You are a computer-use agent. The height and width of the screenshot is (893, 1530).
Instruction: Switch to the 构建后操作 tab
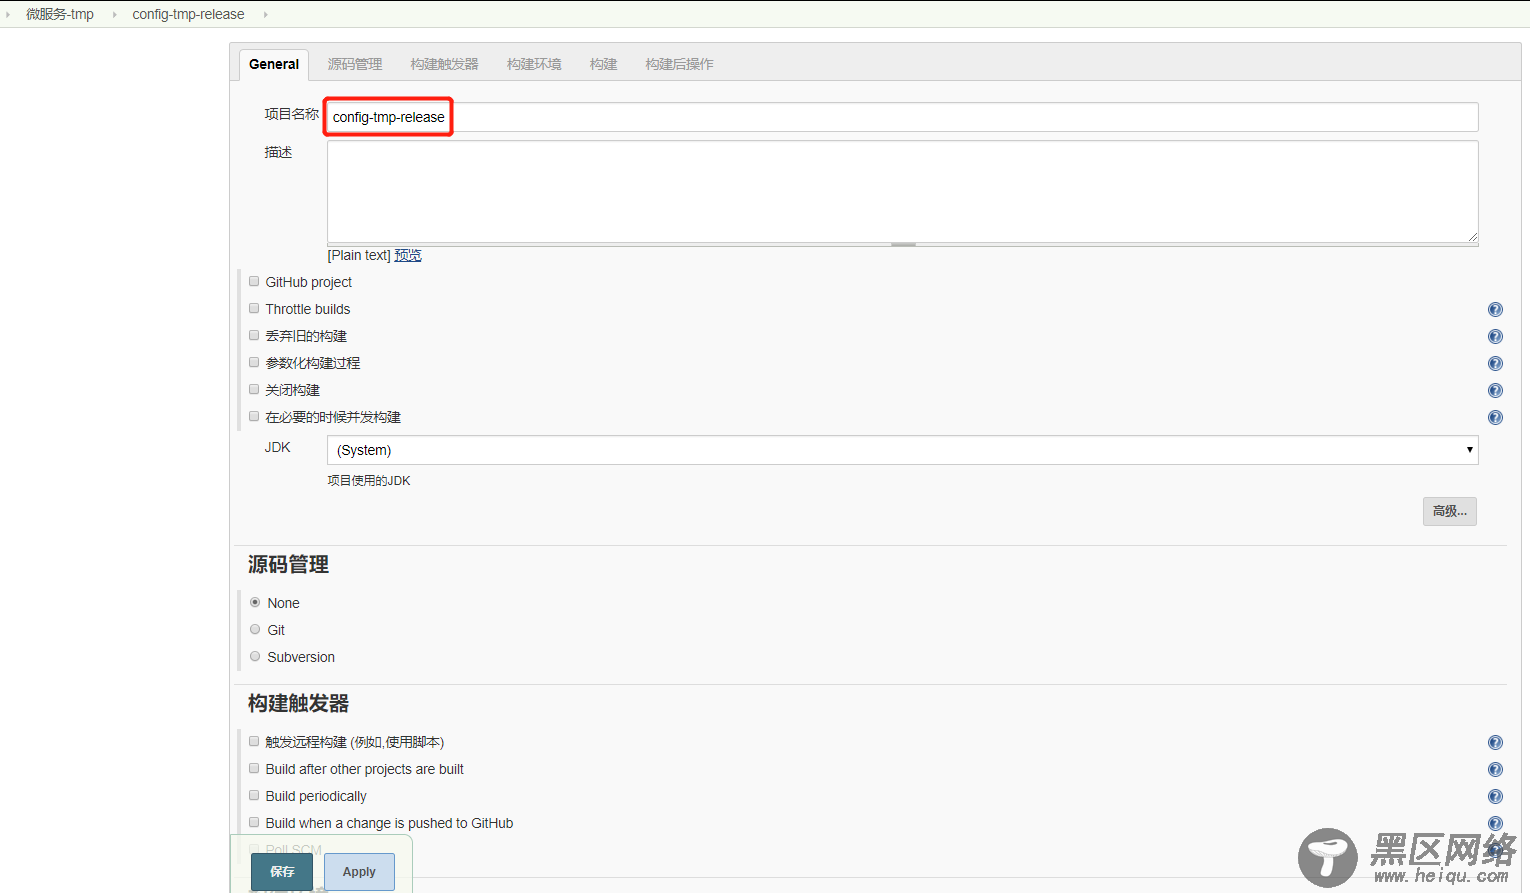[x=679, y=64]
